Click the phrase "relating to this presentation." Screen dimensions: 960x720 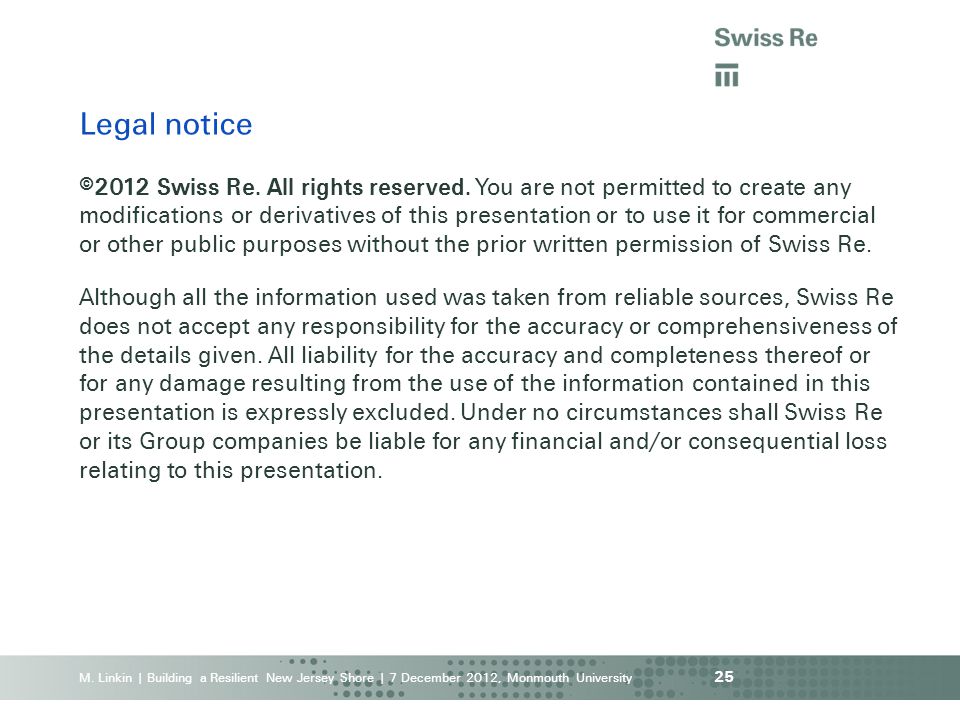pos(231,471)
